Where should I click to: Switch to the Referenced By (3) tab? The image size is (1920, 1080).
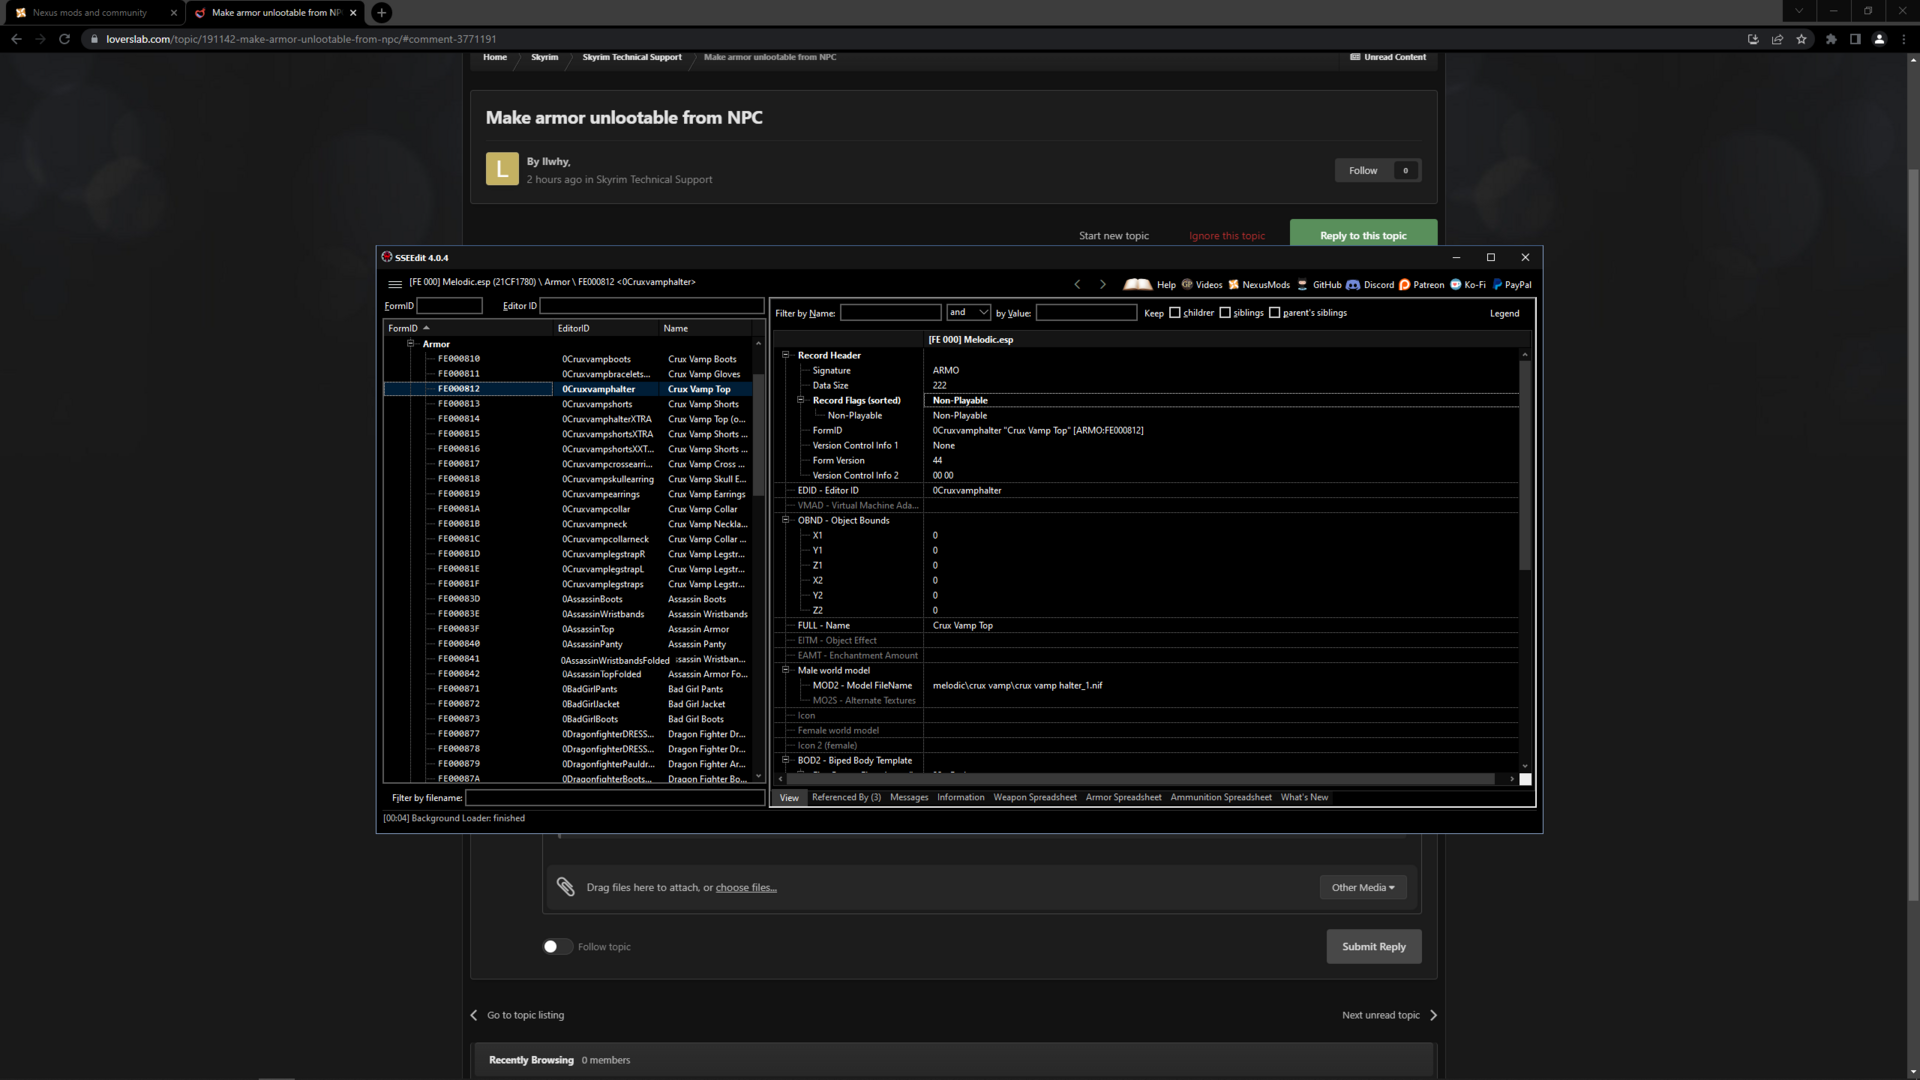coord(846,798)
